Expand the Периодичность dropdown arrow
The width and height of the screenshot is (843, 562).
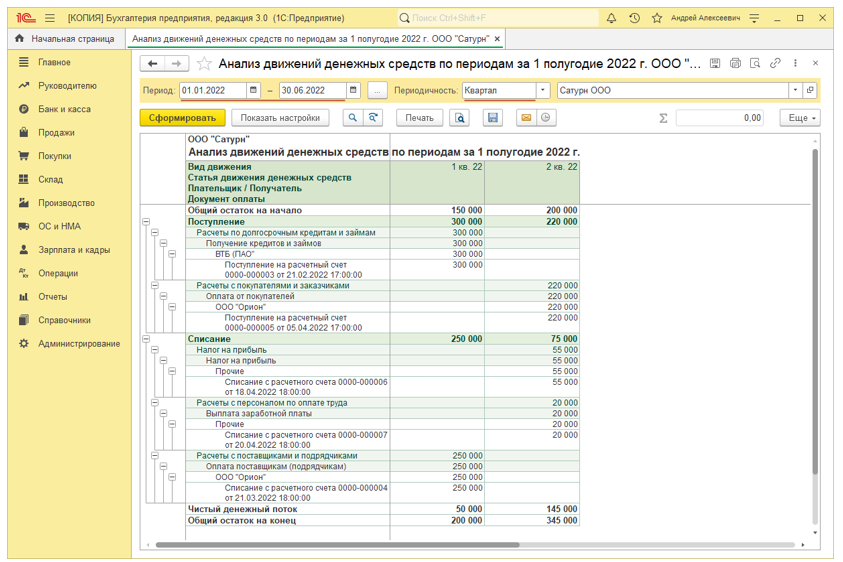pos(543,90)
